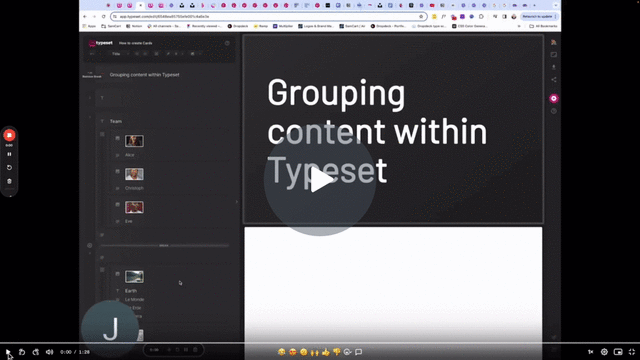Enable picture-in-picture mode
640x360 pixels.
click(618, 352)
